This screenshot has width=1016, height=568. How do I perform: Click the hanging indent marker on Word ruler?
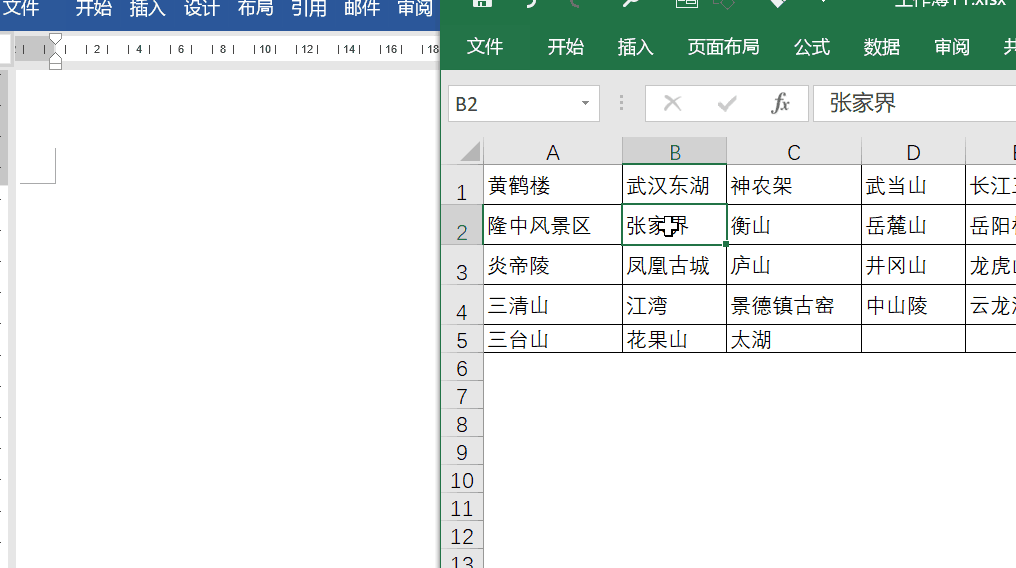pos(56,57)
